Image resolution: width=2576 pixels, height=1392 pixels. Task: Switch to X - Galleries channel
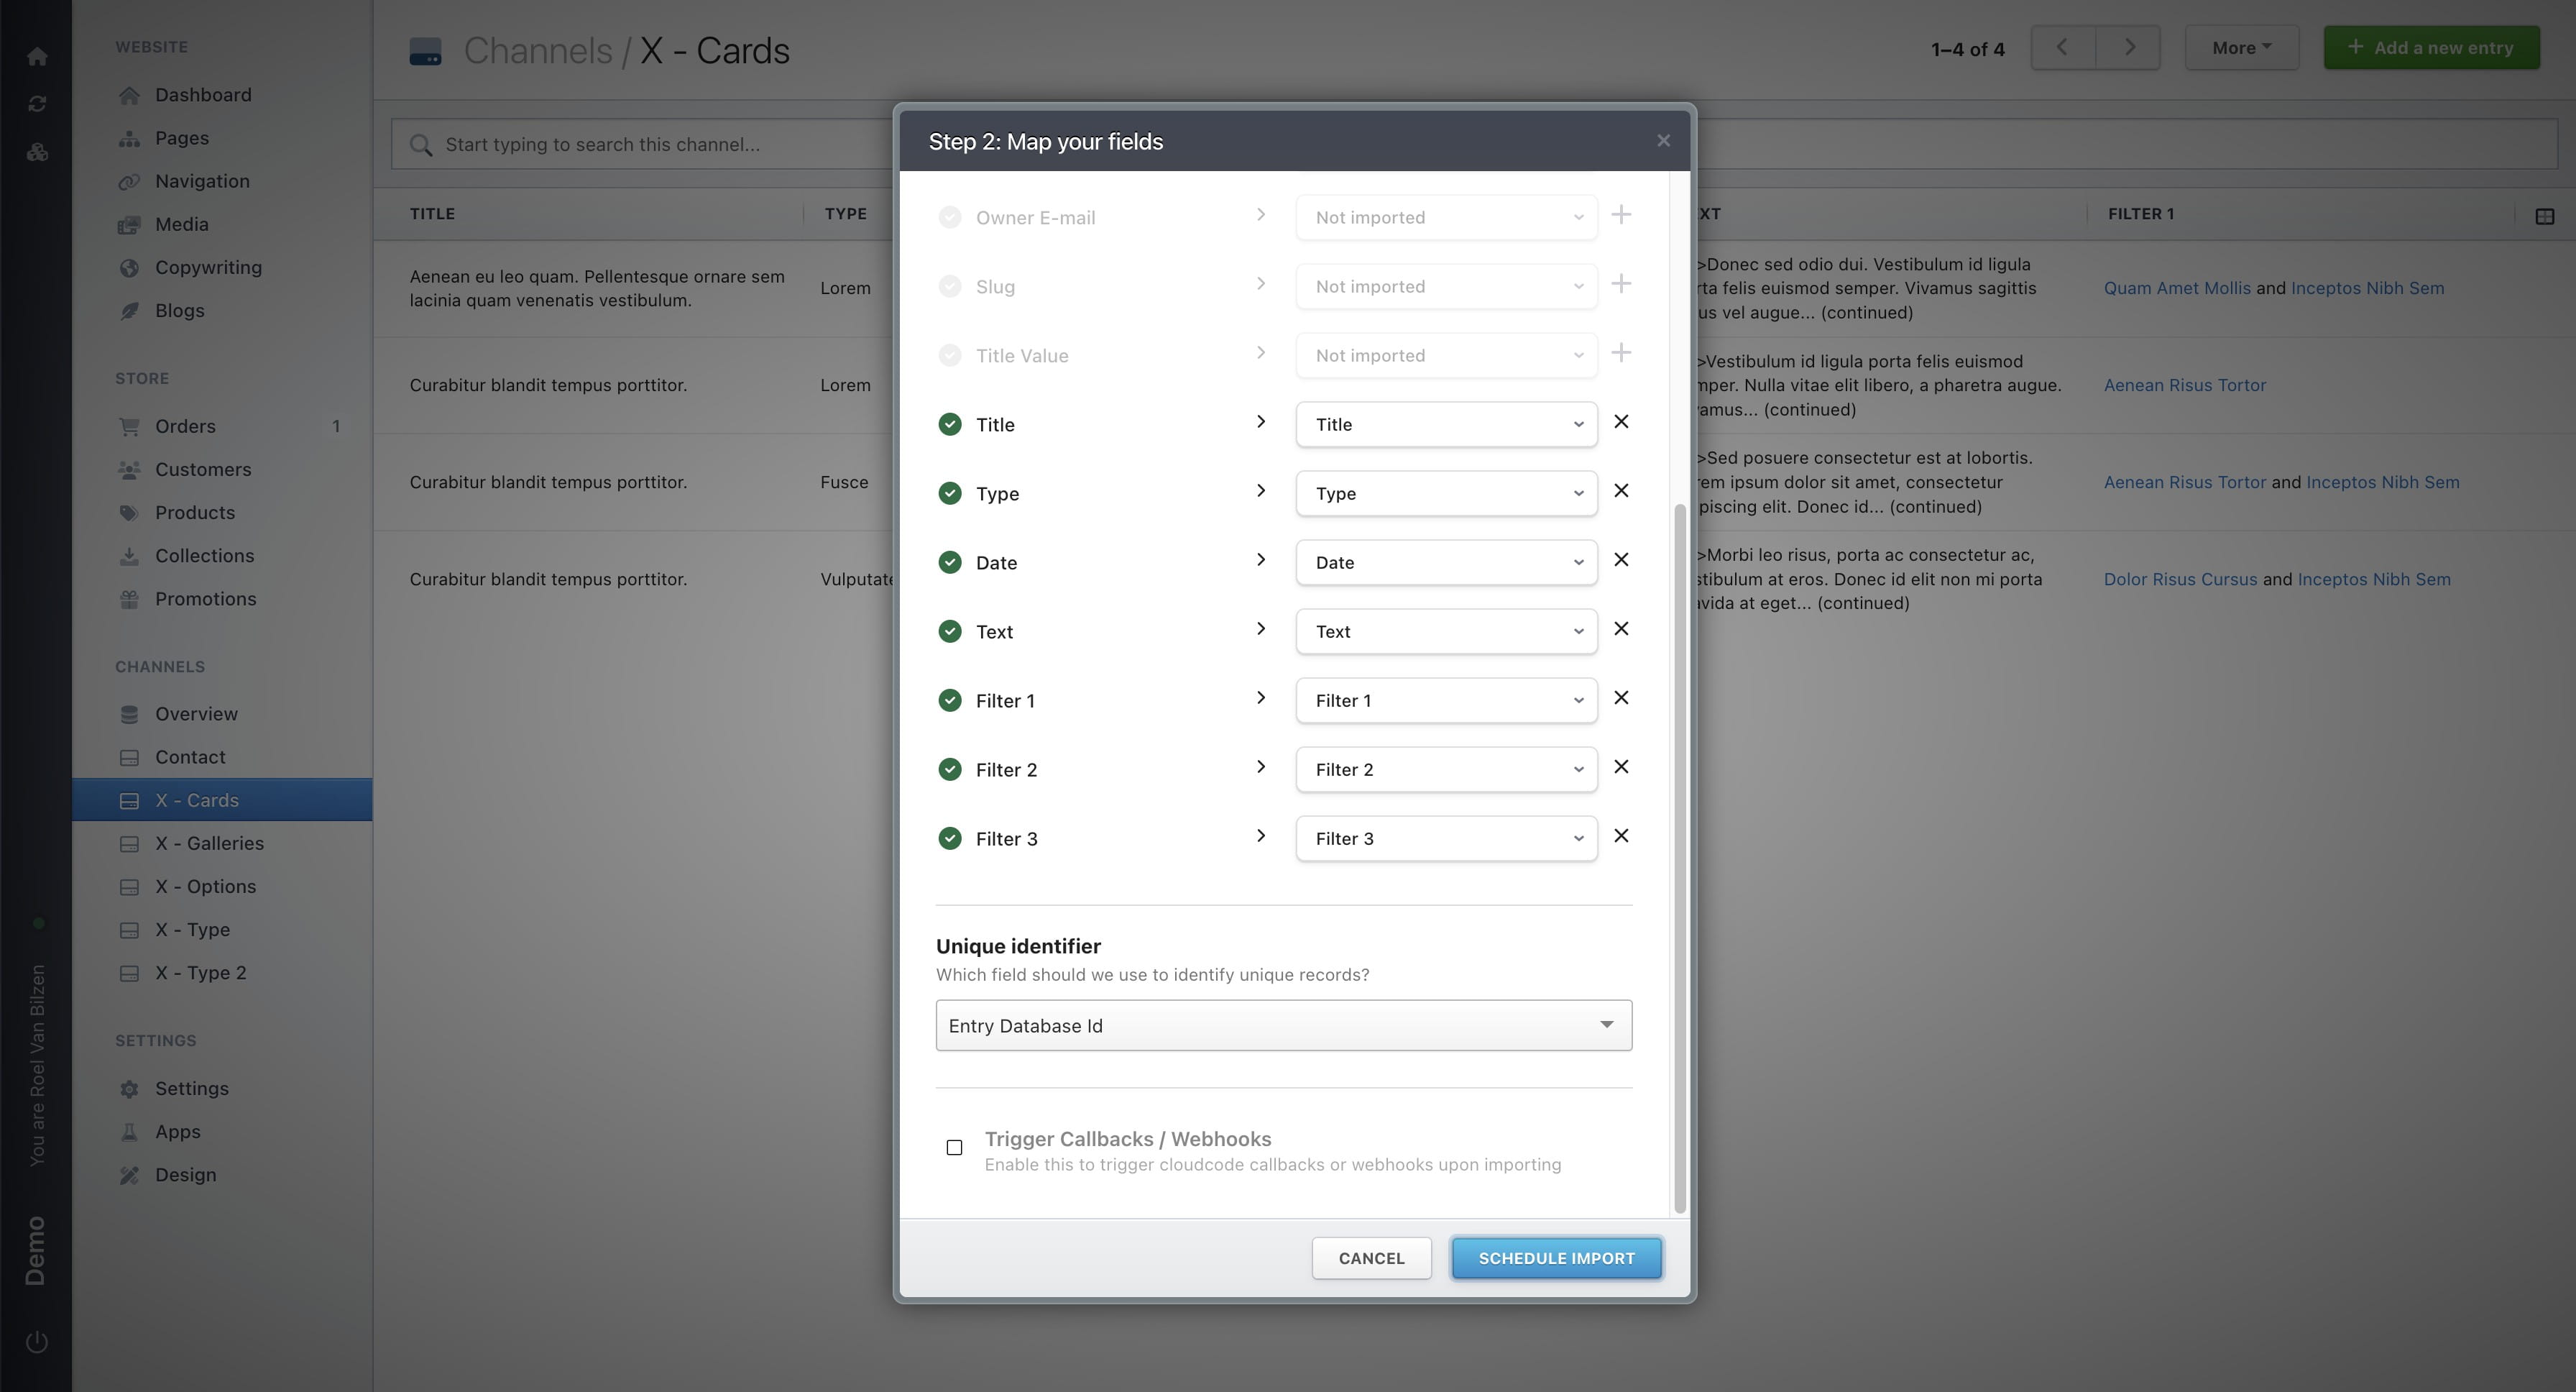click(210, 843)
